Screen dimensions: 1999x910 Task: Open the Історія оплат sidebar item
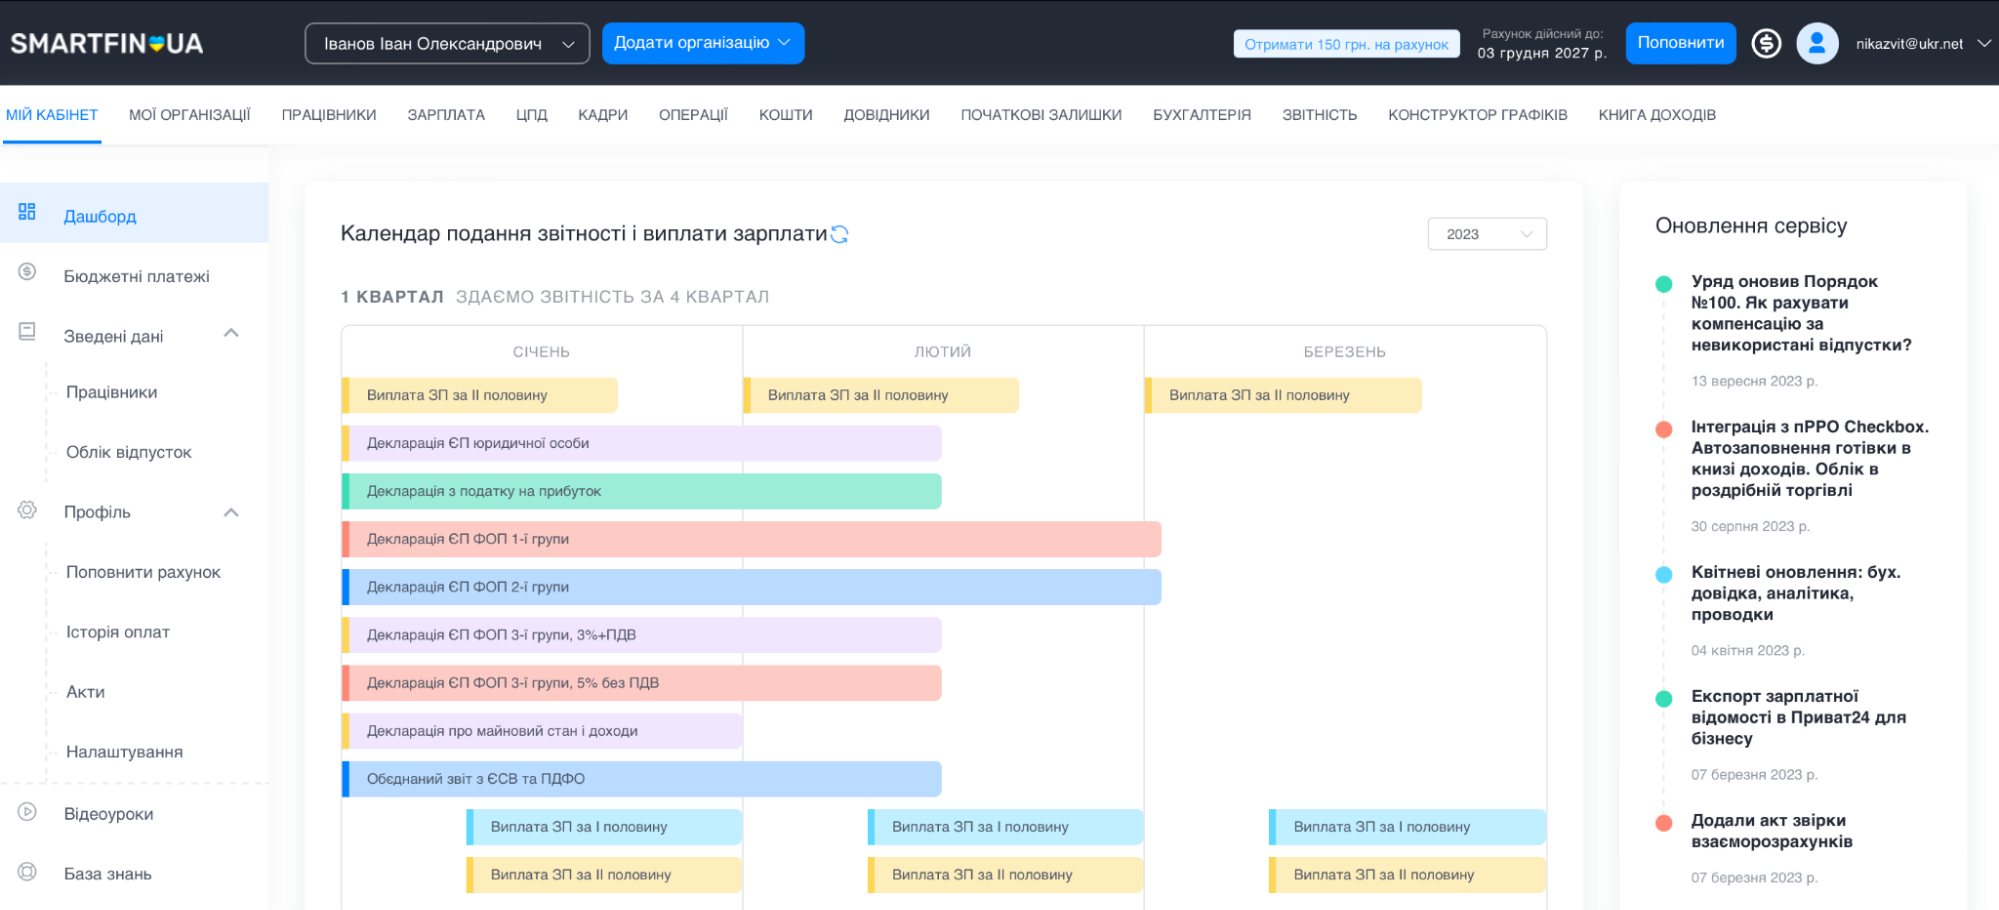(118, 632)
